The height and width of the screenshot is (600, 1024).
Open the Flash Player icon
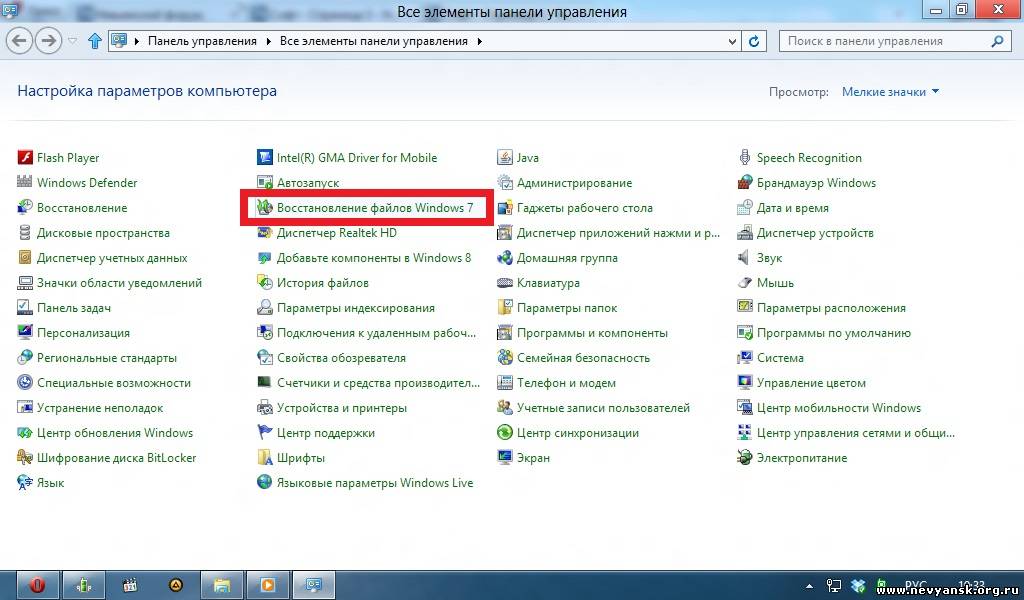(25, 157)
